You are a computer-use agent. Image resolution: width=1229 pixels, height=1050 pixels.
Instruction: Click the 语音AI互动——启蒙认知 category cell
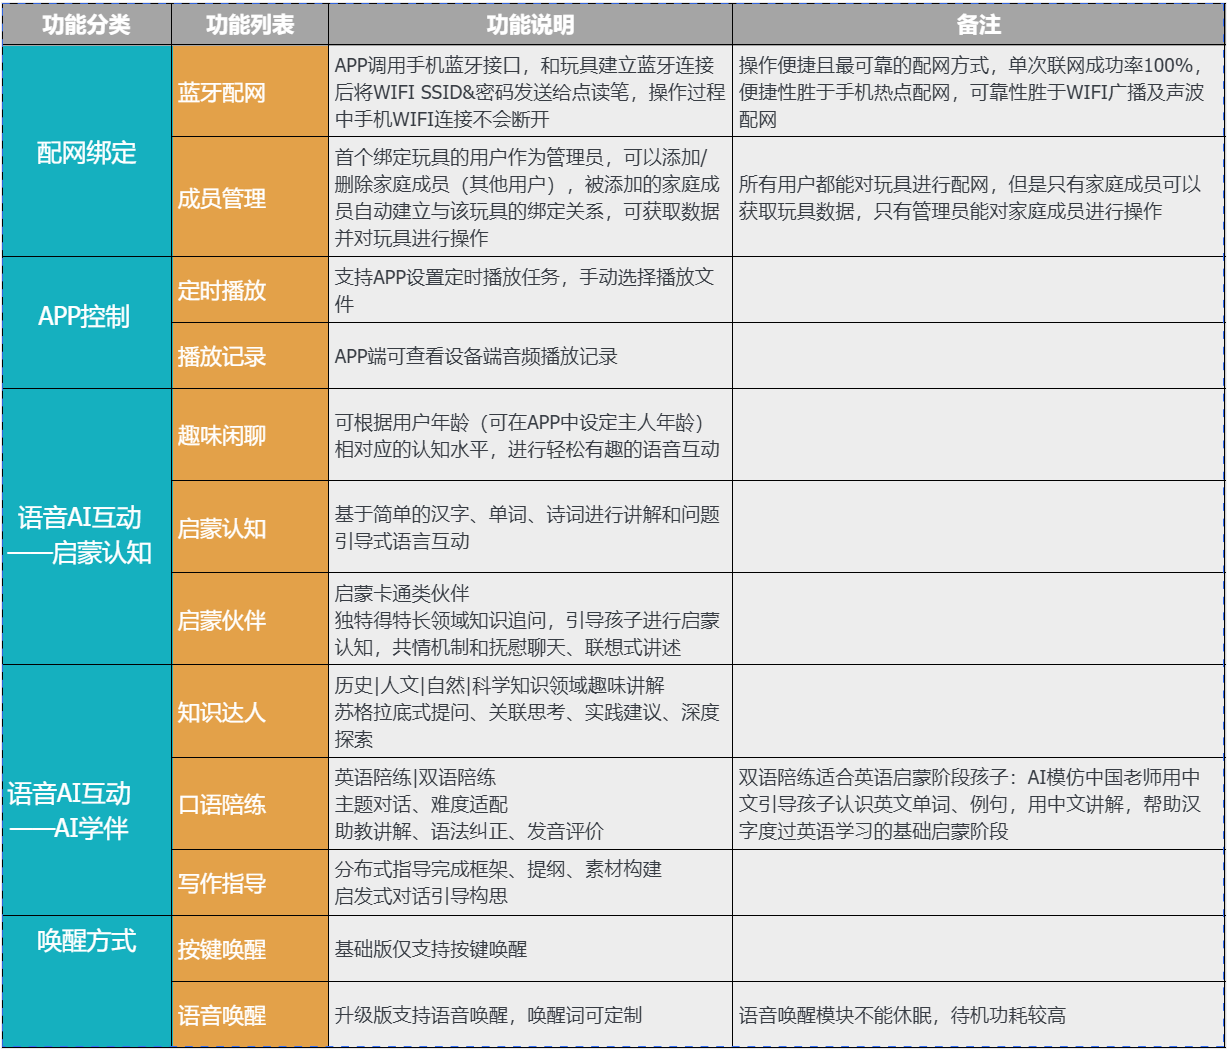click(87, 527)
